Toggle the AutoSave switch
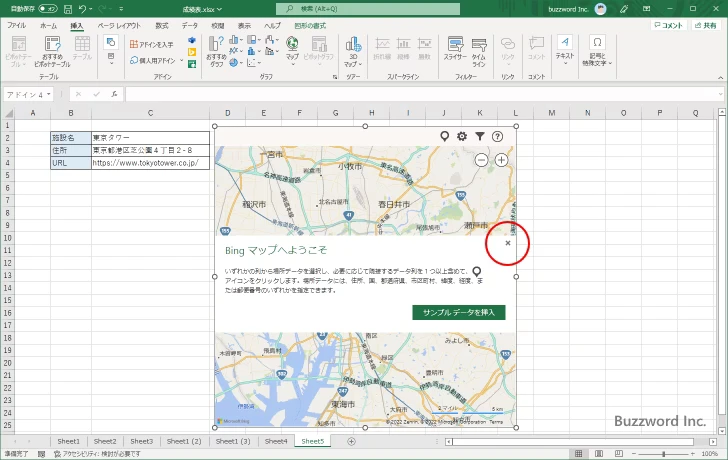 click(48, 9)
